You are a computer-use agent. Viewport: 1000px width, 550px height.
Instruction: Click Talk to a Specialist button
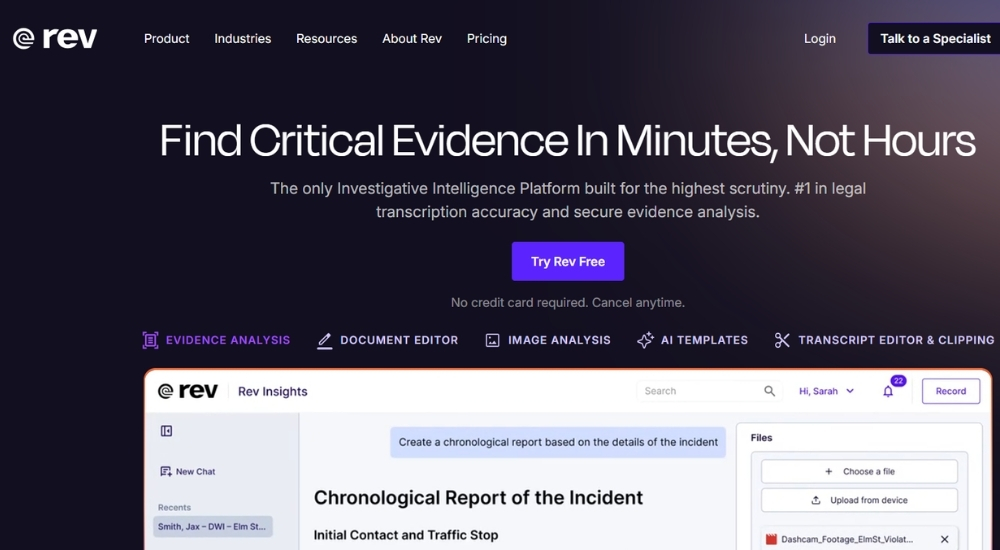(934, 38)
